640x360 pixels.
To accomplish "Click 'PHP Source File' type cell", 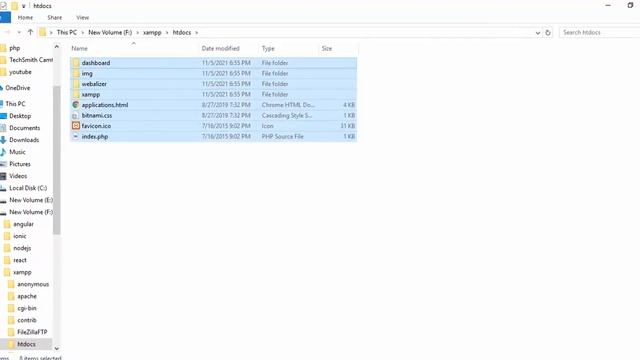I will [282, 136].
